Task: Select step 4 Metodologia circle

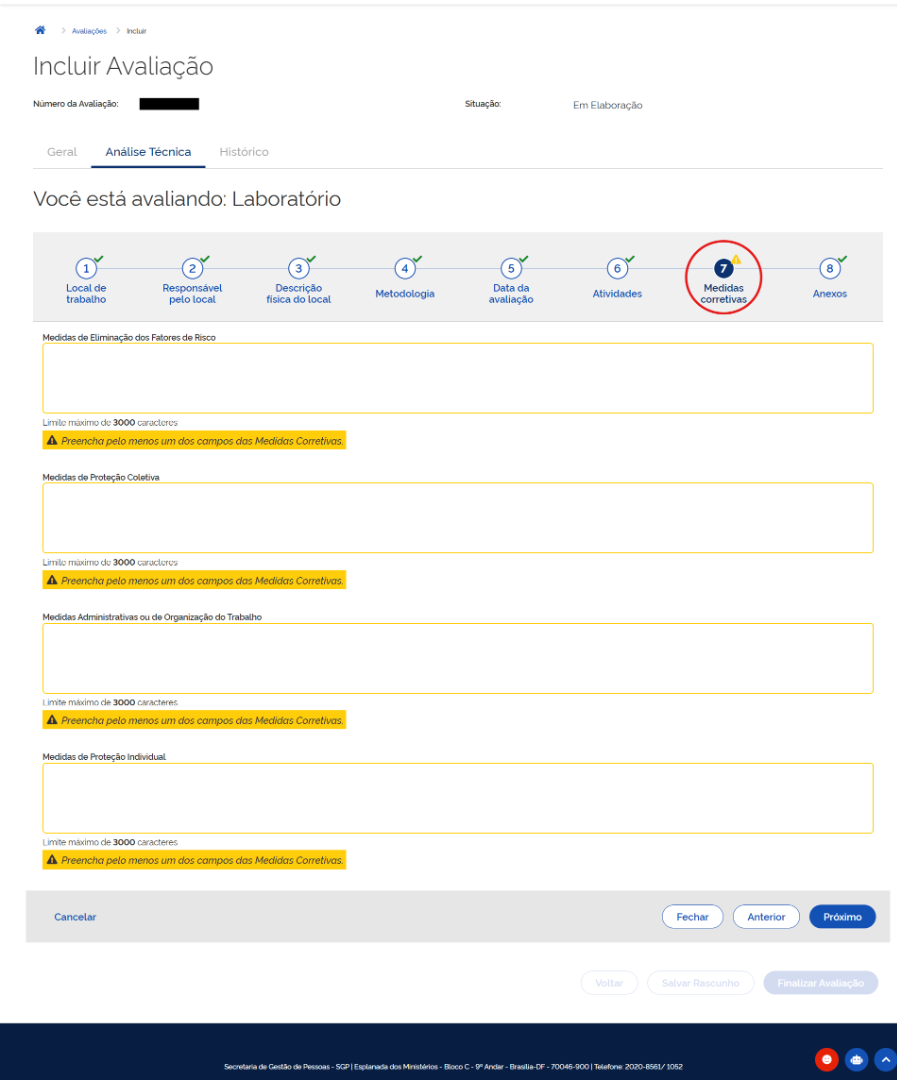Action: pyautogui.click(x=404, y=269)
